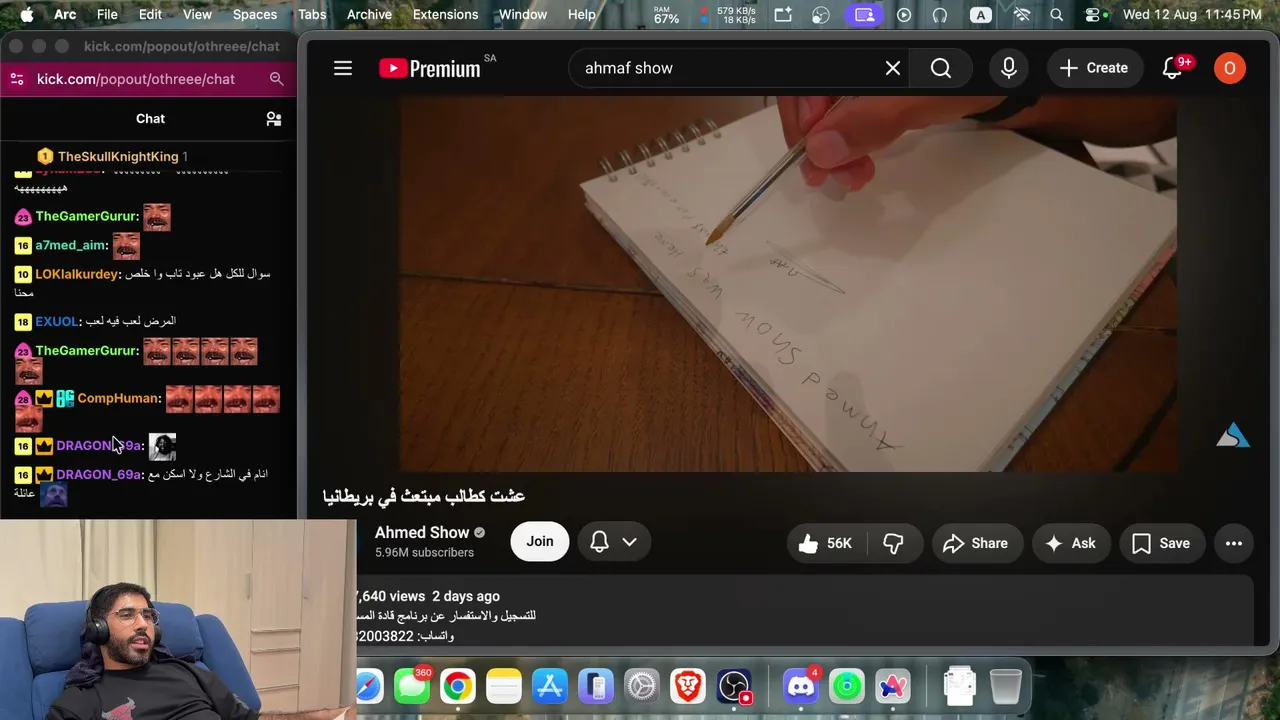
Task: Open the YouTube account avatar menu
Action: pyautogui.click(x=1230, y=68)
